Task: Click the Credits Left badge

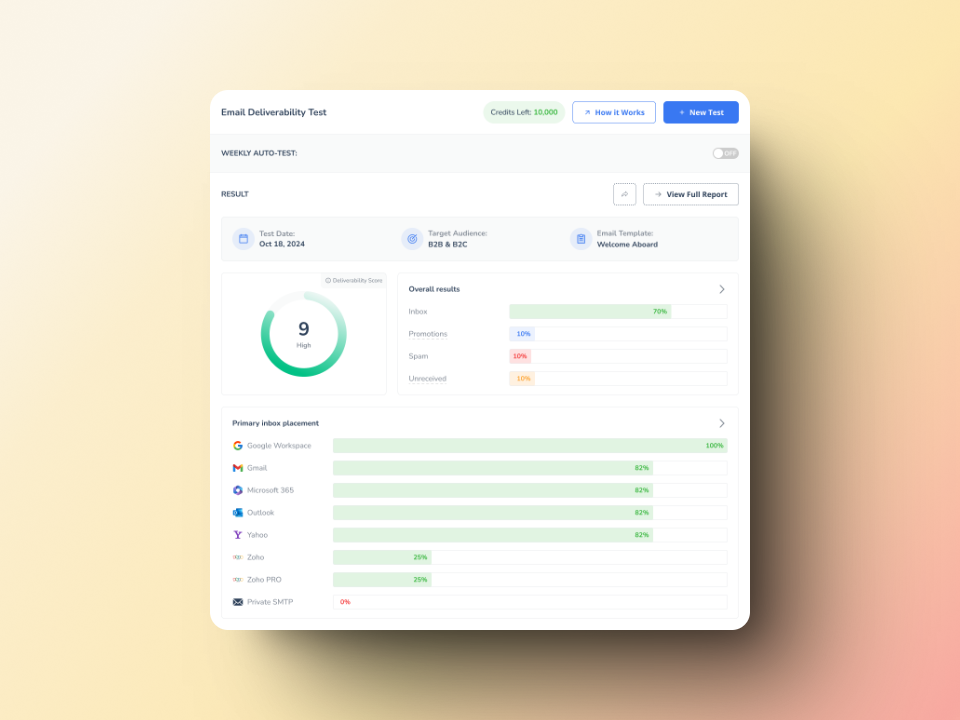Action: point(524,112)
